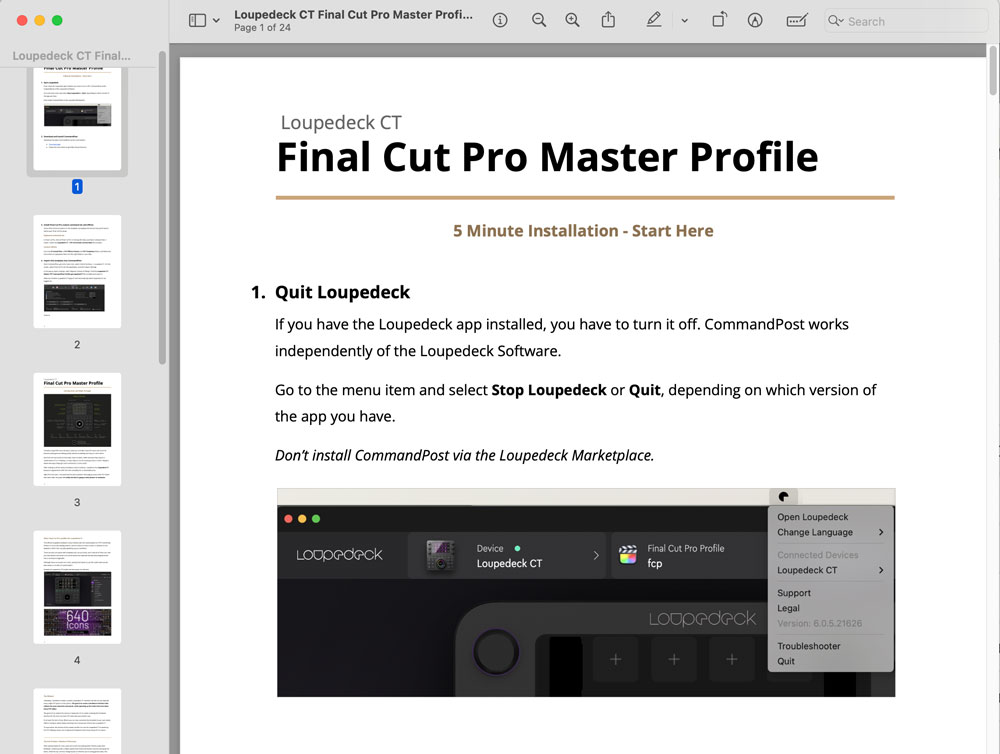Click the search magnifier options icon

click(835, 21)
